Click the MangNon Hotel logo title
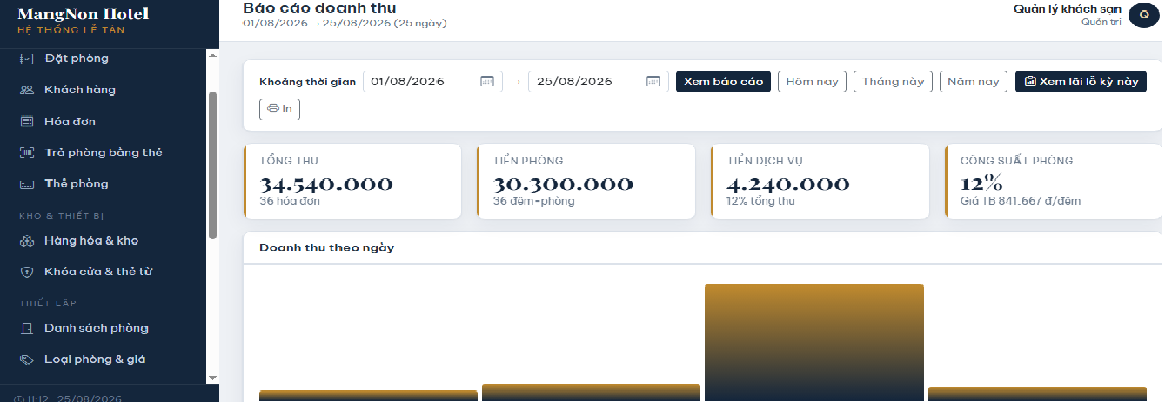The image size is (1162, 405). [83, 14]
